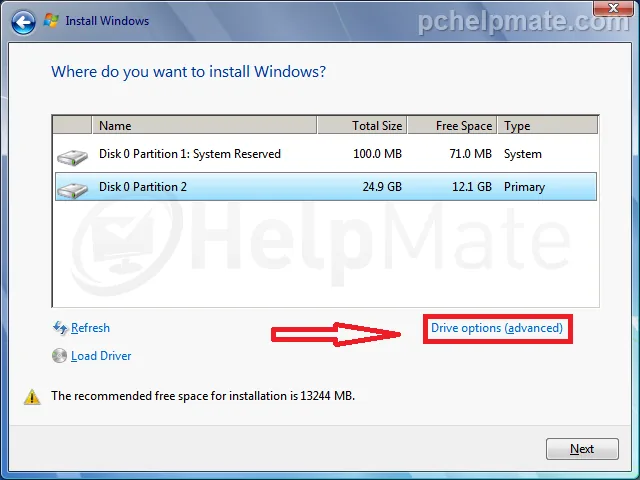Click the Refresh arrows icon
This screenshot has width=640, height=480.
click(60, 328)
